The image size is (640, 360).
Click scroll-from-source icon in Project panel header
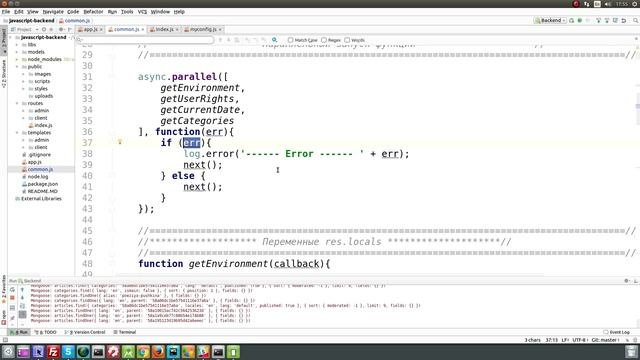coord(44,29)
